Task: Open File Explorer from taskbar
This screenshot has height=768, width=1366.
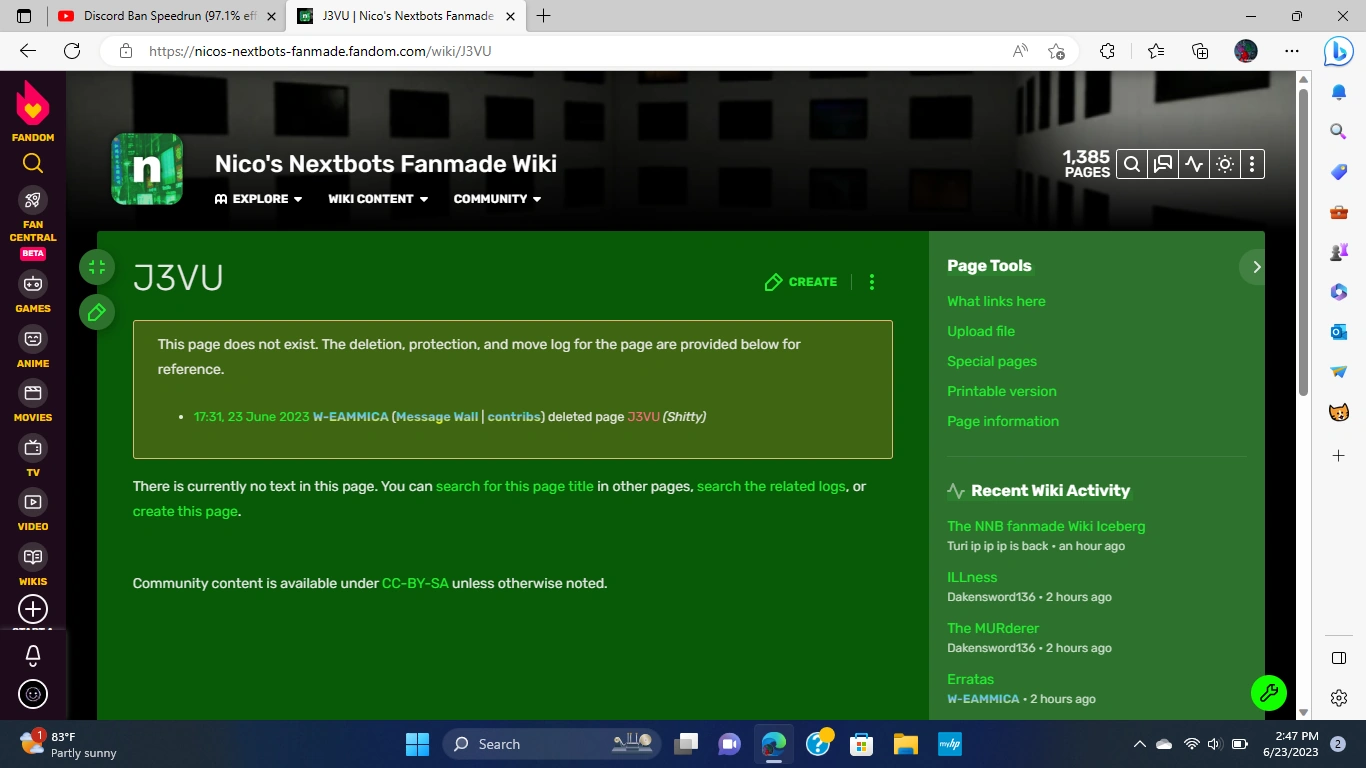Action: click(x=906, y=744)
